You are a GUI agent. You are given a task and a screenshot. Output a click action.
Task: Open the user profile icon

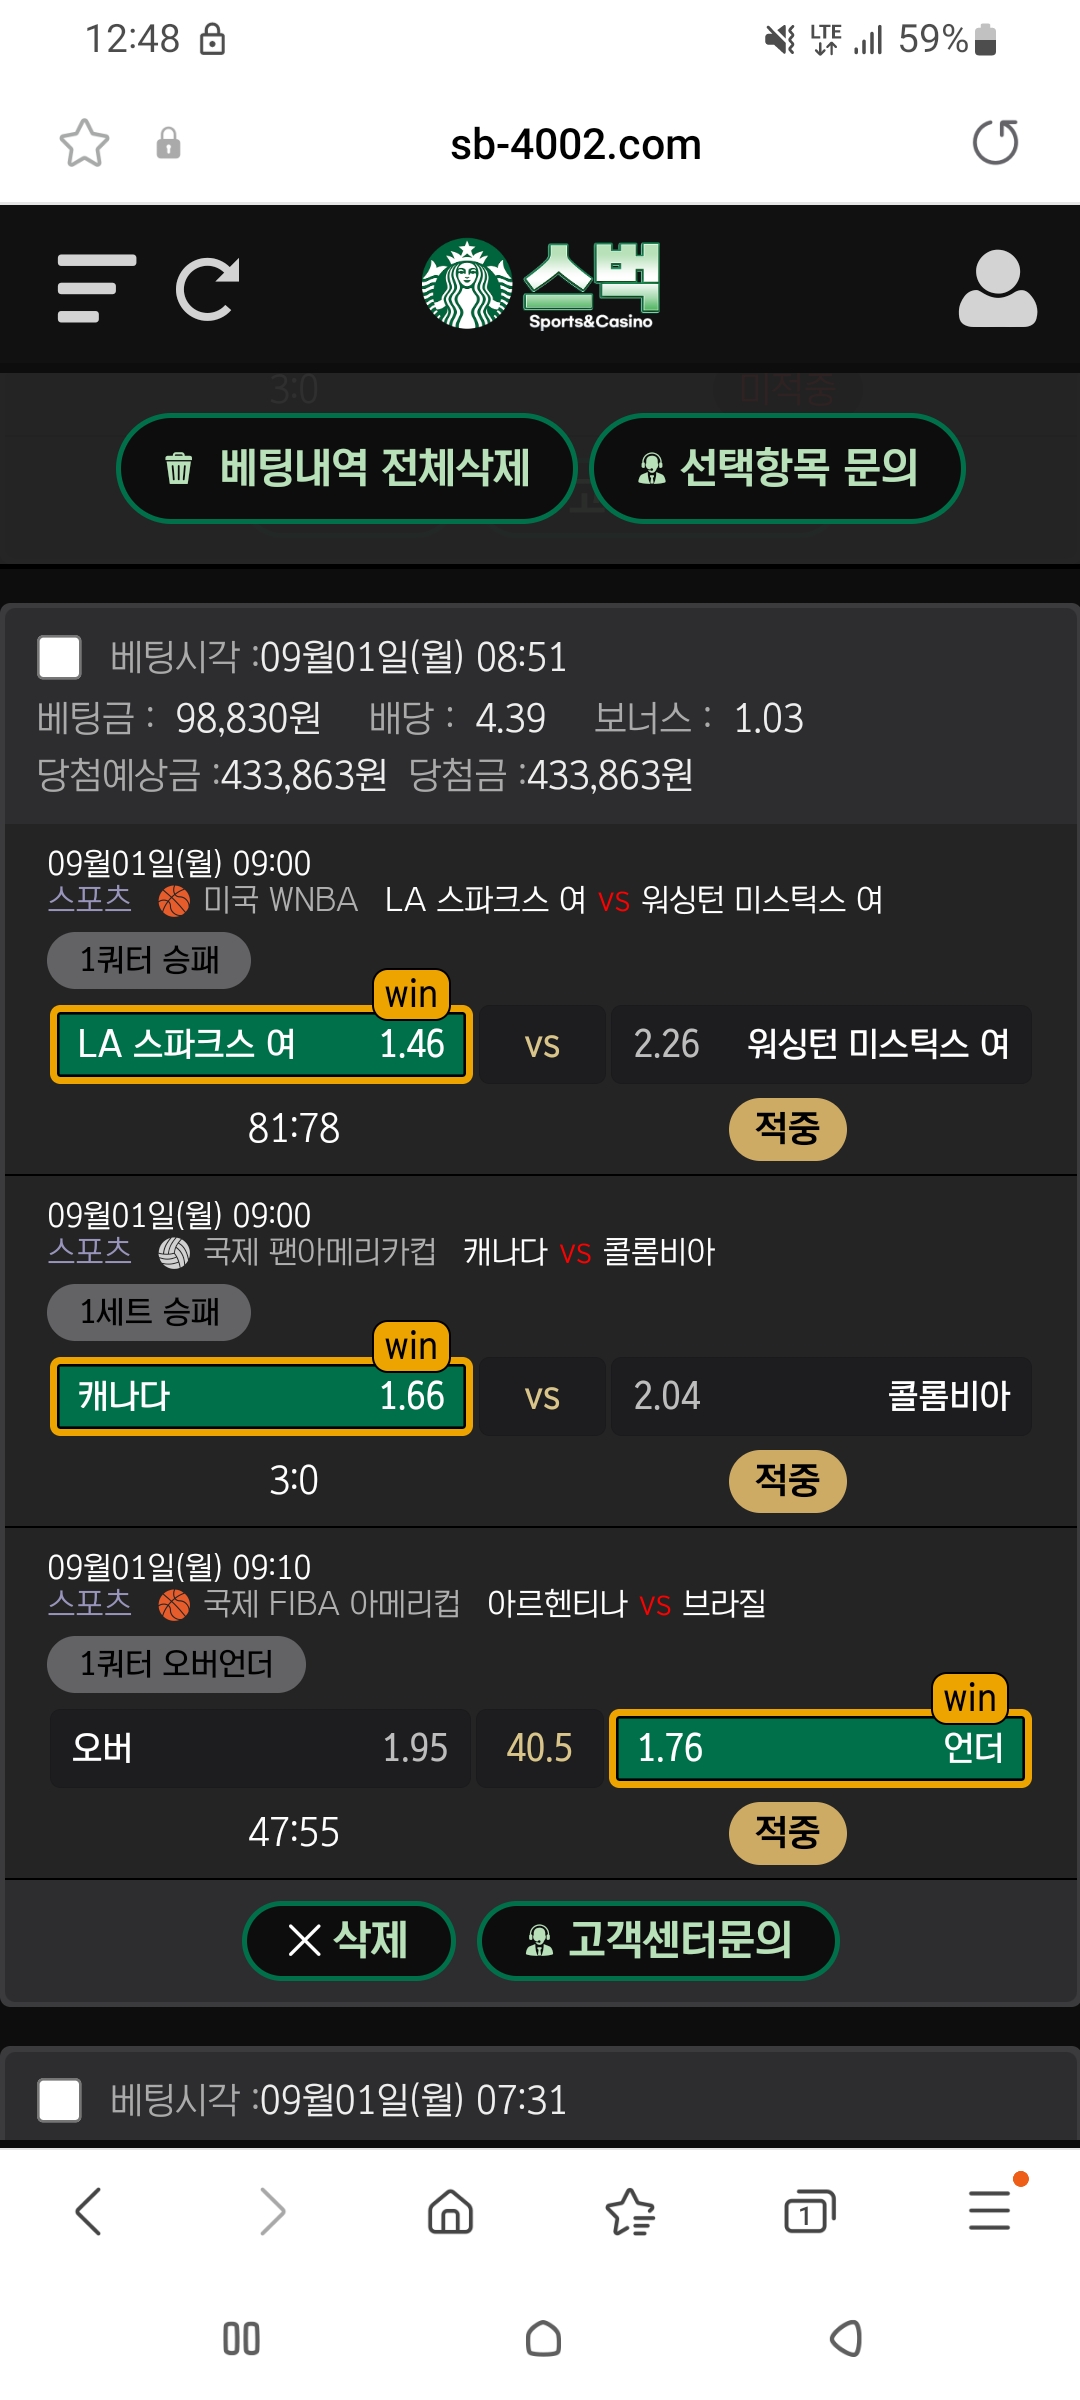997,289
